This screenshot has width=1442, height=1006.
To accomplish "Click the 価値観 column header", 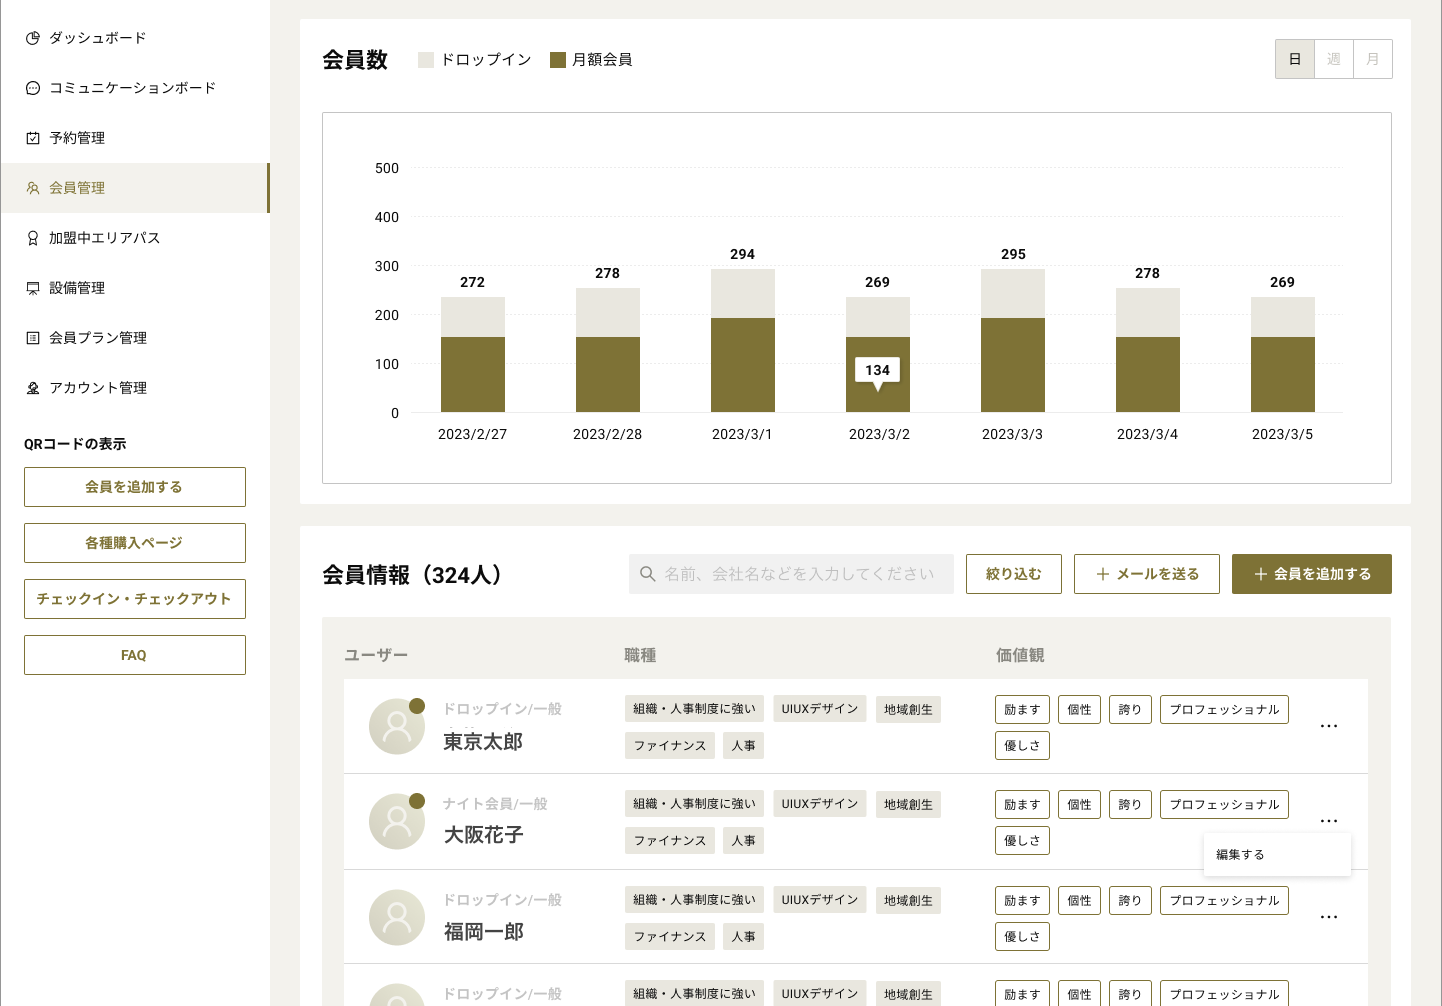I will 1020,655.
